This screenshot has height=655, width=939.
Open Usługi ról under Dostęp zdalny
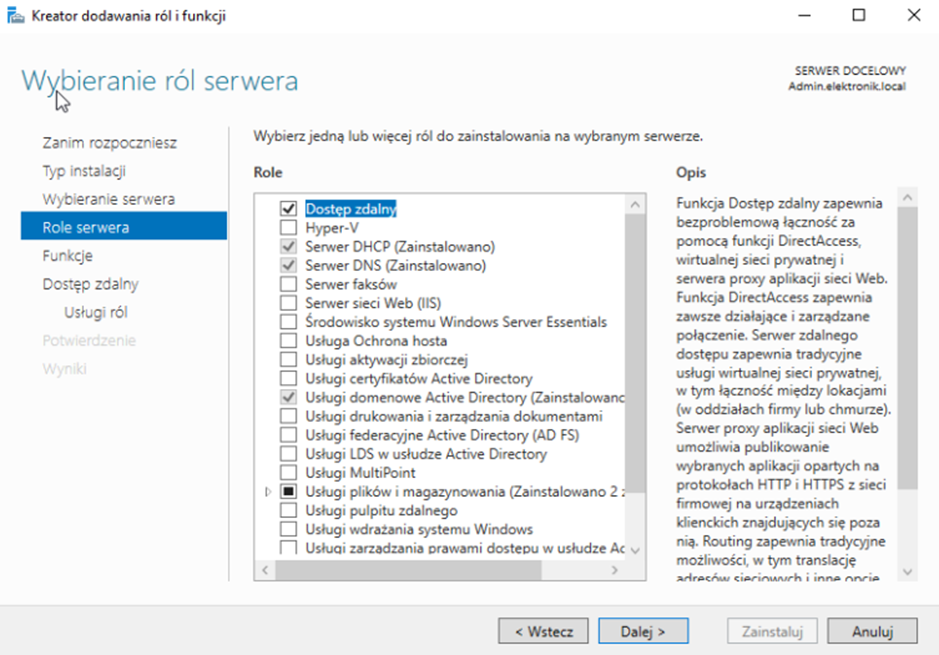coord(95,312)
